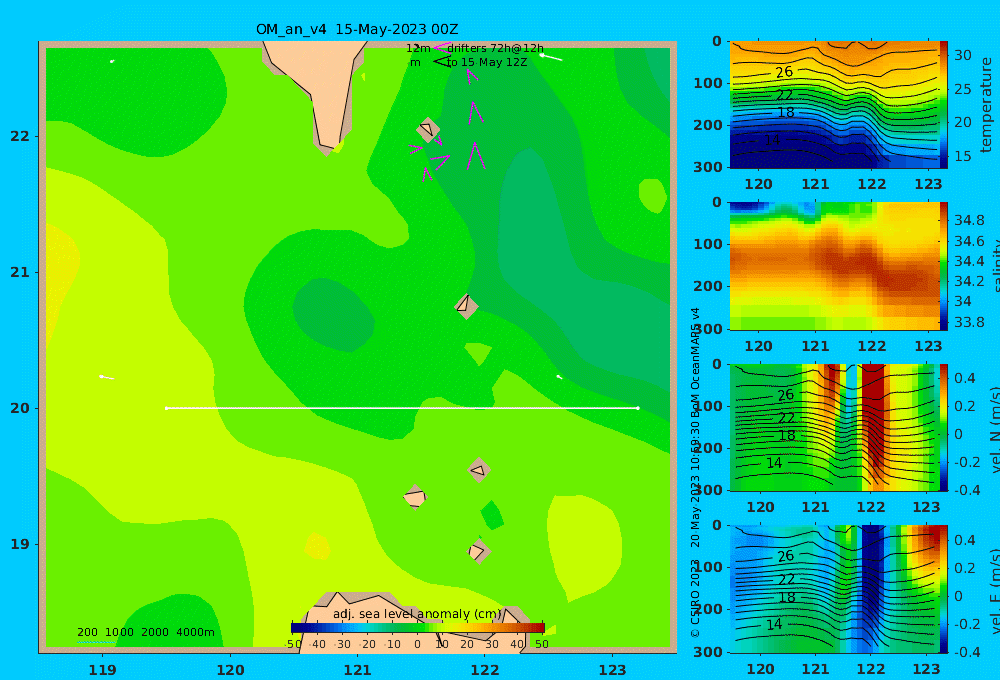
Task: Click the sea level anomaly color bar
Action: (x=418, y=628)
